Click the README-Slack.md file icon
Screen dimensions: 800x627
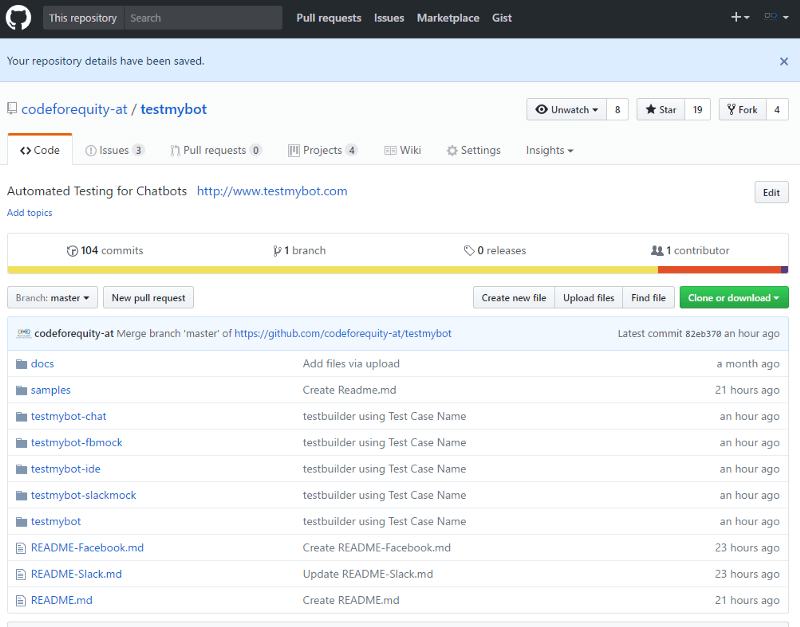point(21,574)
